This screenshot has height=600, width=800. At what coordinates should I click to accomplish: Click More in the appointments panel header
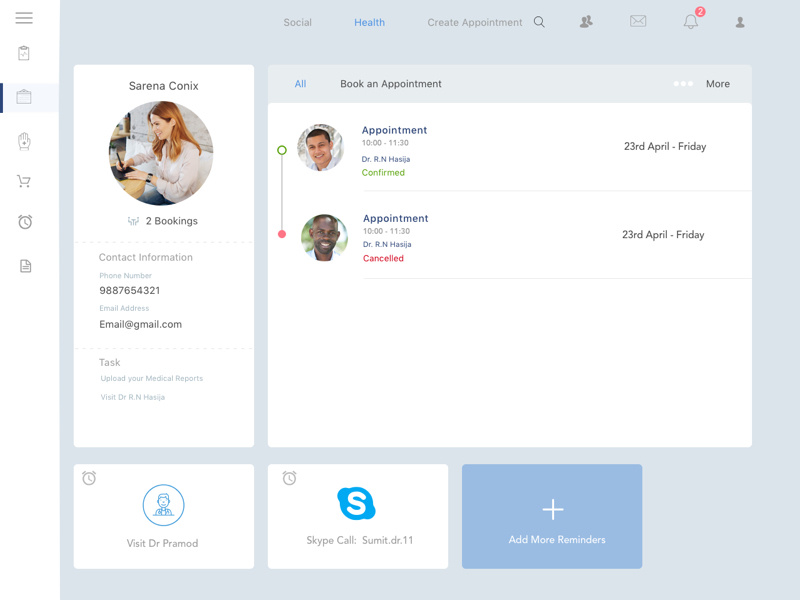pyautogui.click(x=718, y=84)
